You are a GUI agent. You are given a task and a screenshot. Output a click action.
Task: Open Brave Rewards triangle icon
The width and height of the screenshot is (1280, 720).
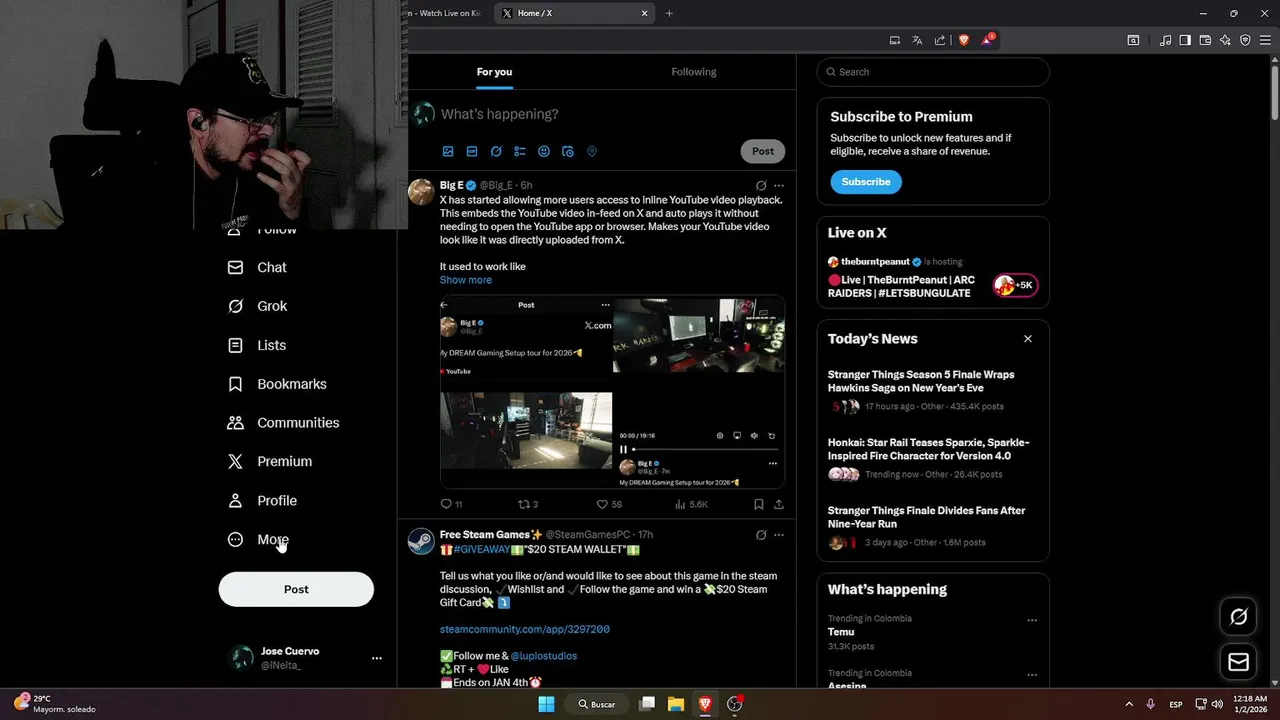coord(988,40)
